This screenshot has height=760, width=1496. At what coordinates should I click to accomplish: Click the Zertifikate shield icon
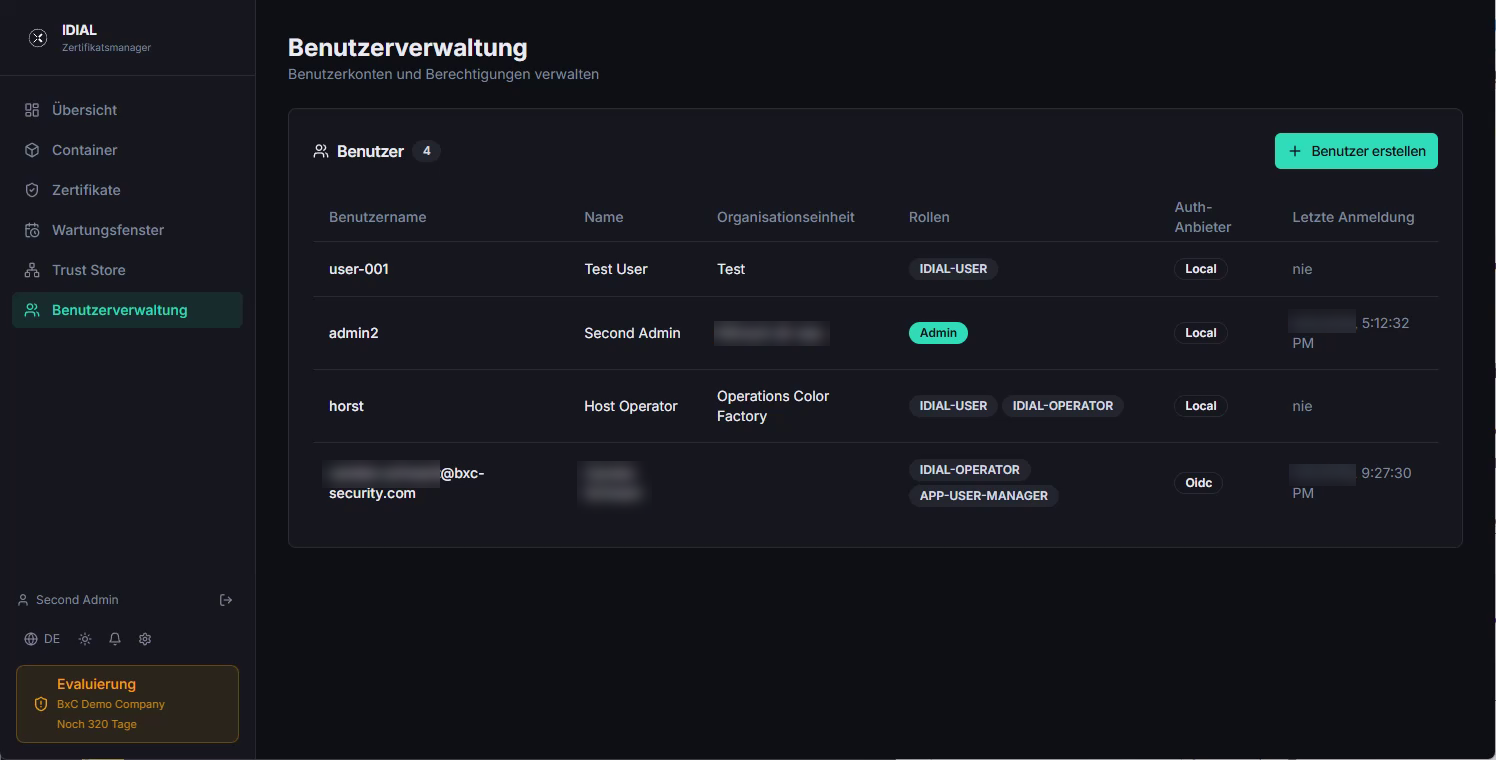click(32, 190)
